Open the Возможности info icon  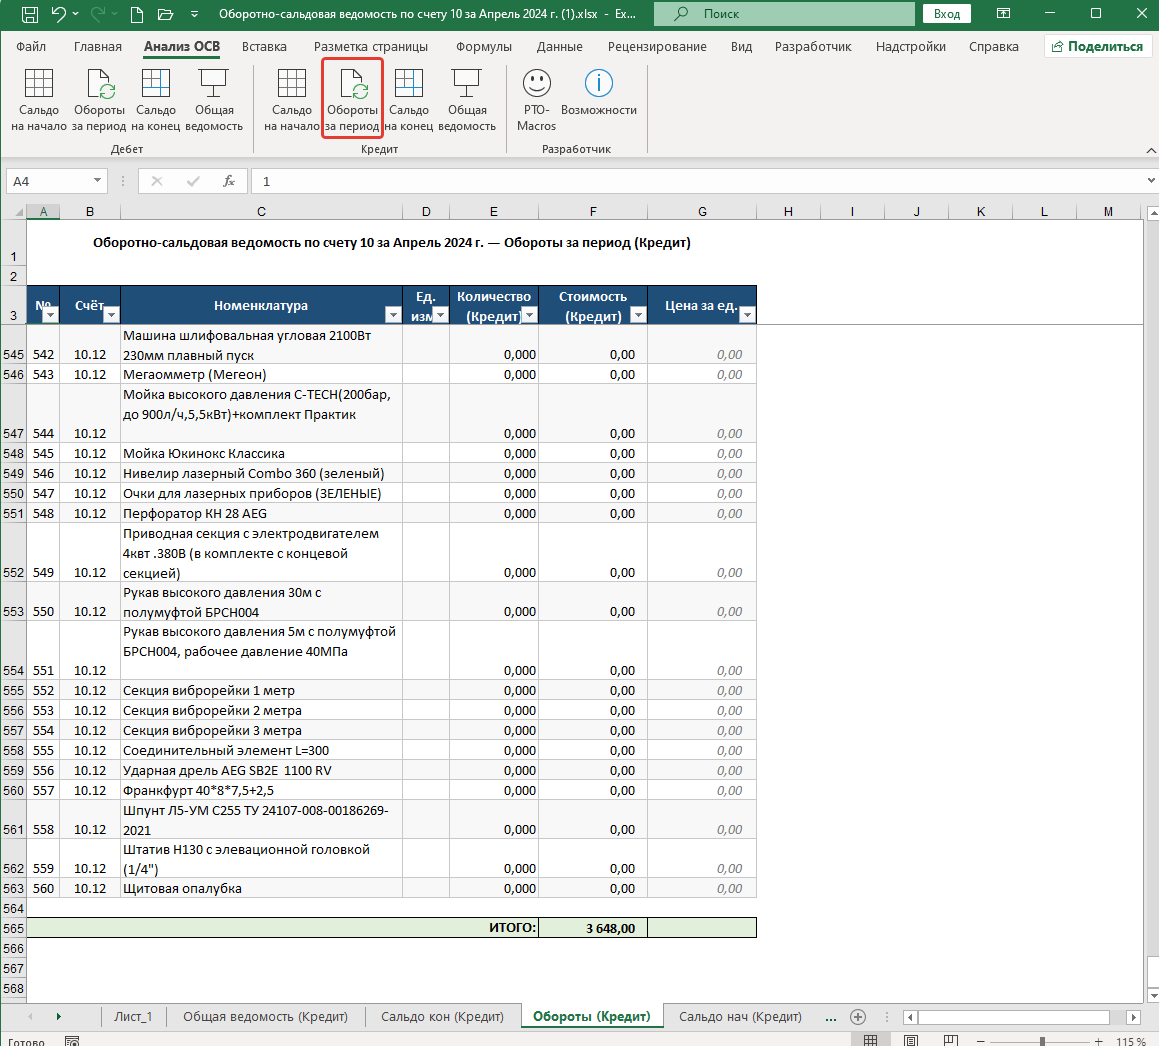tap(599, 83)
